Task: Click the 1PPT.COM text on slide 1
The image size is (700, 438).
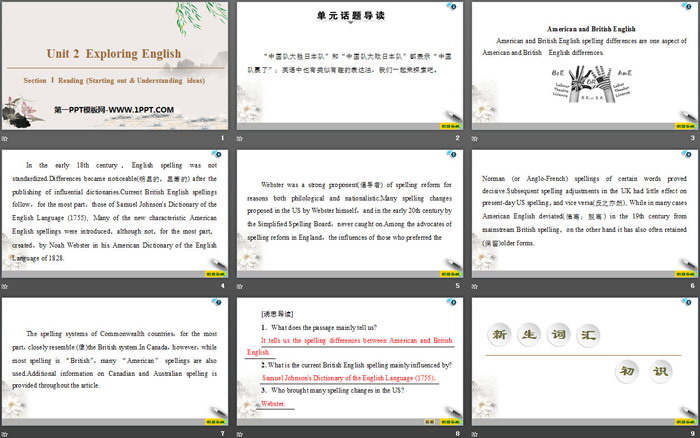Action: [114, 110]
